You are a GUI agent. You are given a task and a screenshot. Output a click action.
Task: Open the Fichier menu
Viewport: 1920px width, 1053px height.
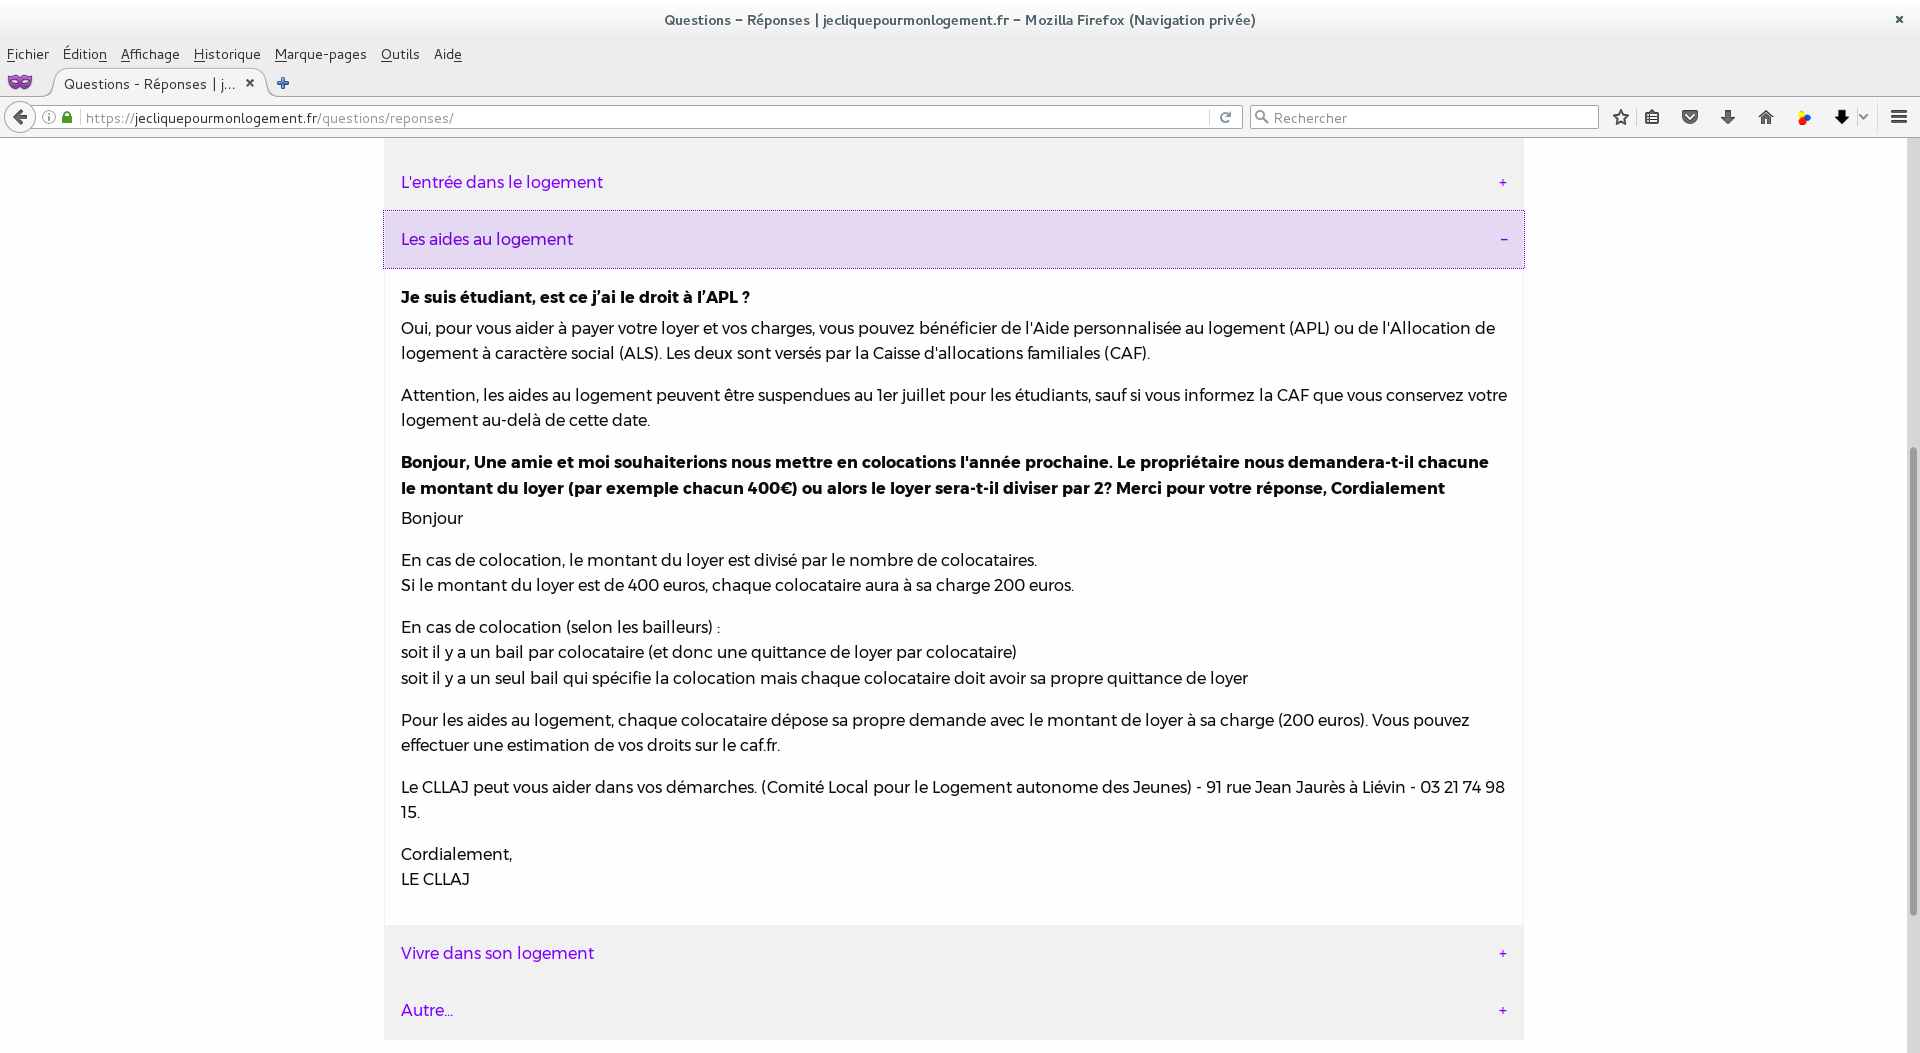28,54
